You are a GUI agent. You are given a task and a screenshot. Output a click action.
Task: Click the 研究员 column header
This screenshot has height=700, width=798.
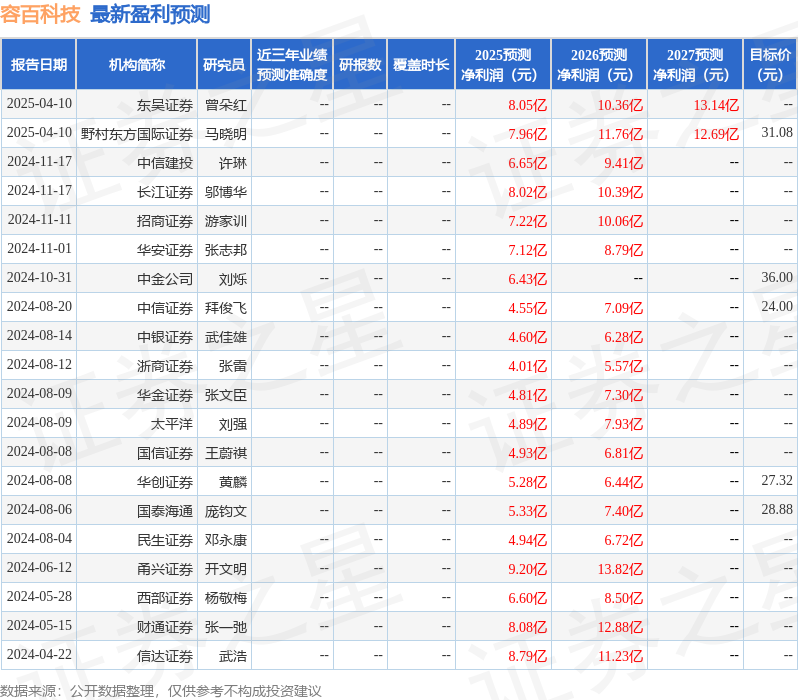tap(224, 65)
